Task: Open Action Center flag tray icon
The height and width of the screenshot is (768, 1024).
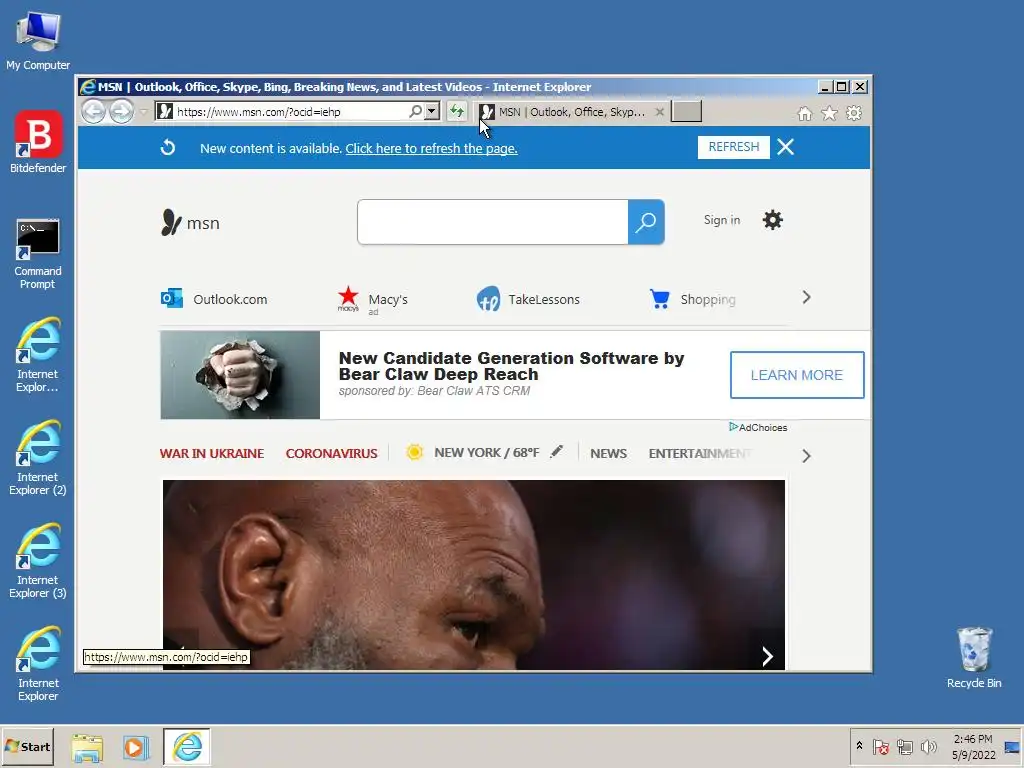Action: coord(880,746)
